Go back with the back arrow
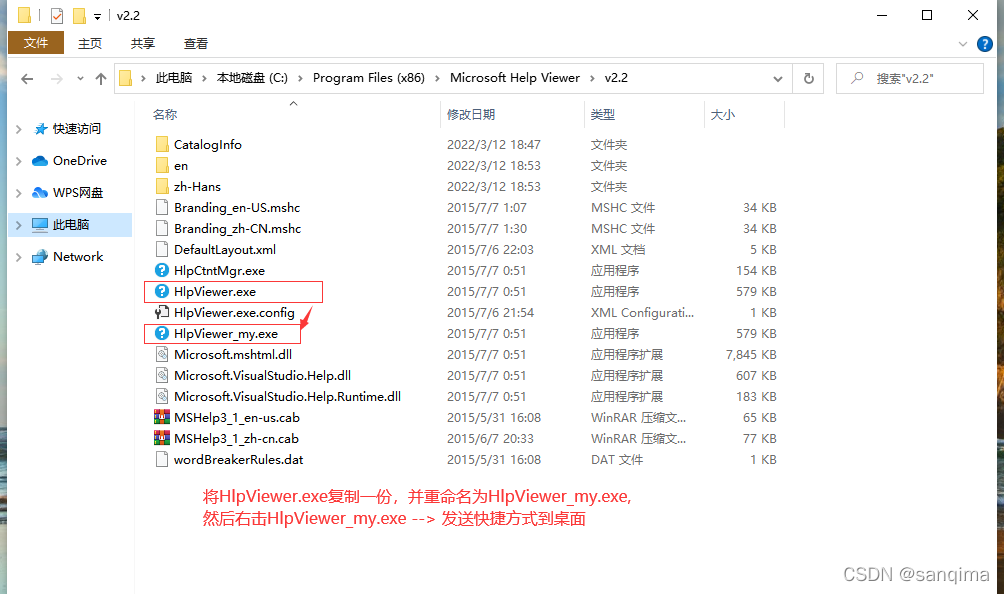 tap(27, 79)
